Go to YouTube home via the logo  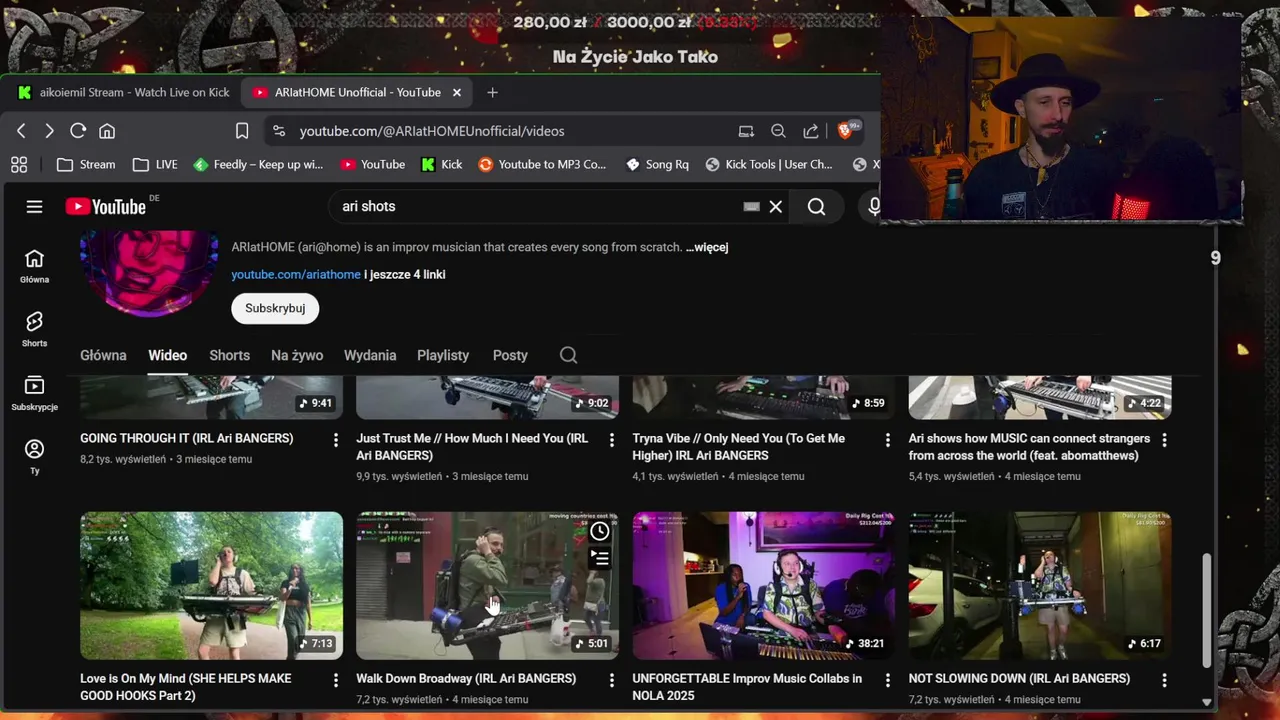click(x=106, y=206)
